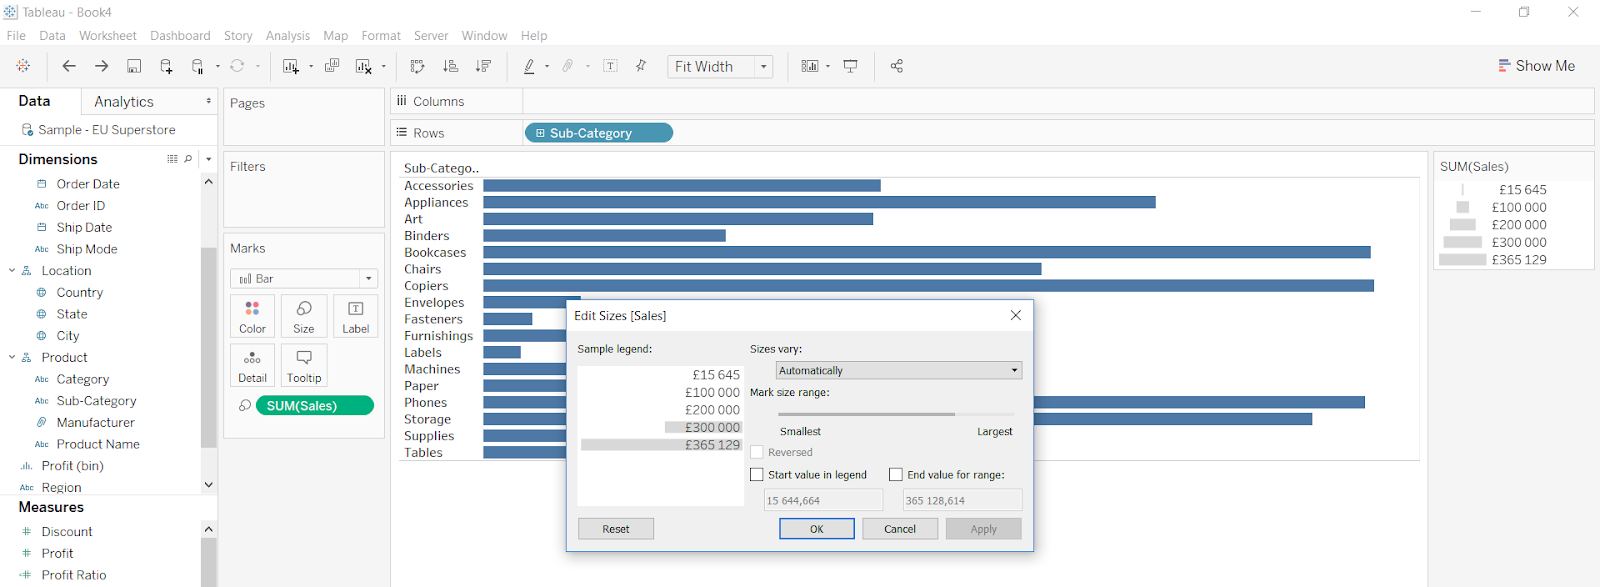Open the Fit Width dropdown

[763, 67]
